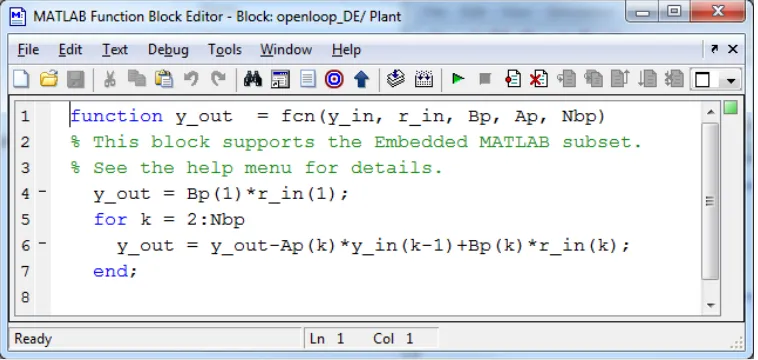Click the comment 'See the help menu for details.'
The height and width of the screenshot is (360, 758).
(268, 168)
